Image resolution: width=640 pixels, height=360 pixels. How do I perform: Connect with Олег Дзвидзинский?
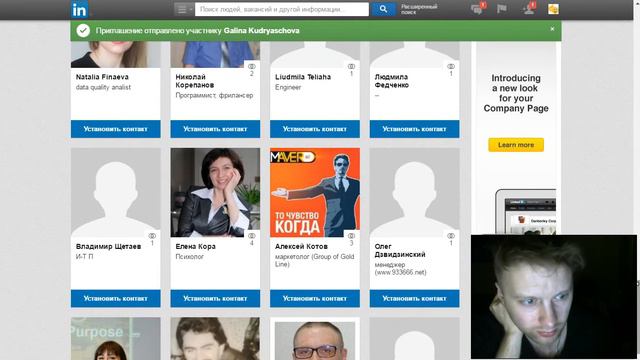tap(414, 298)
